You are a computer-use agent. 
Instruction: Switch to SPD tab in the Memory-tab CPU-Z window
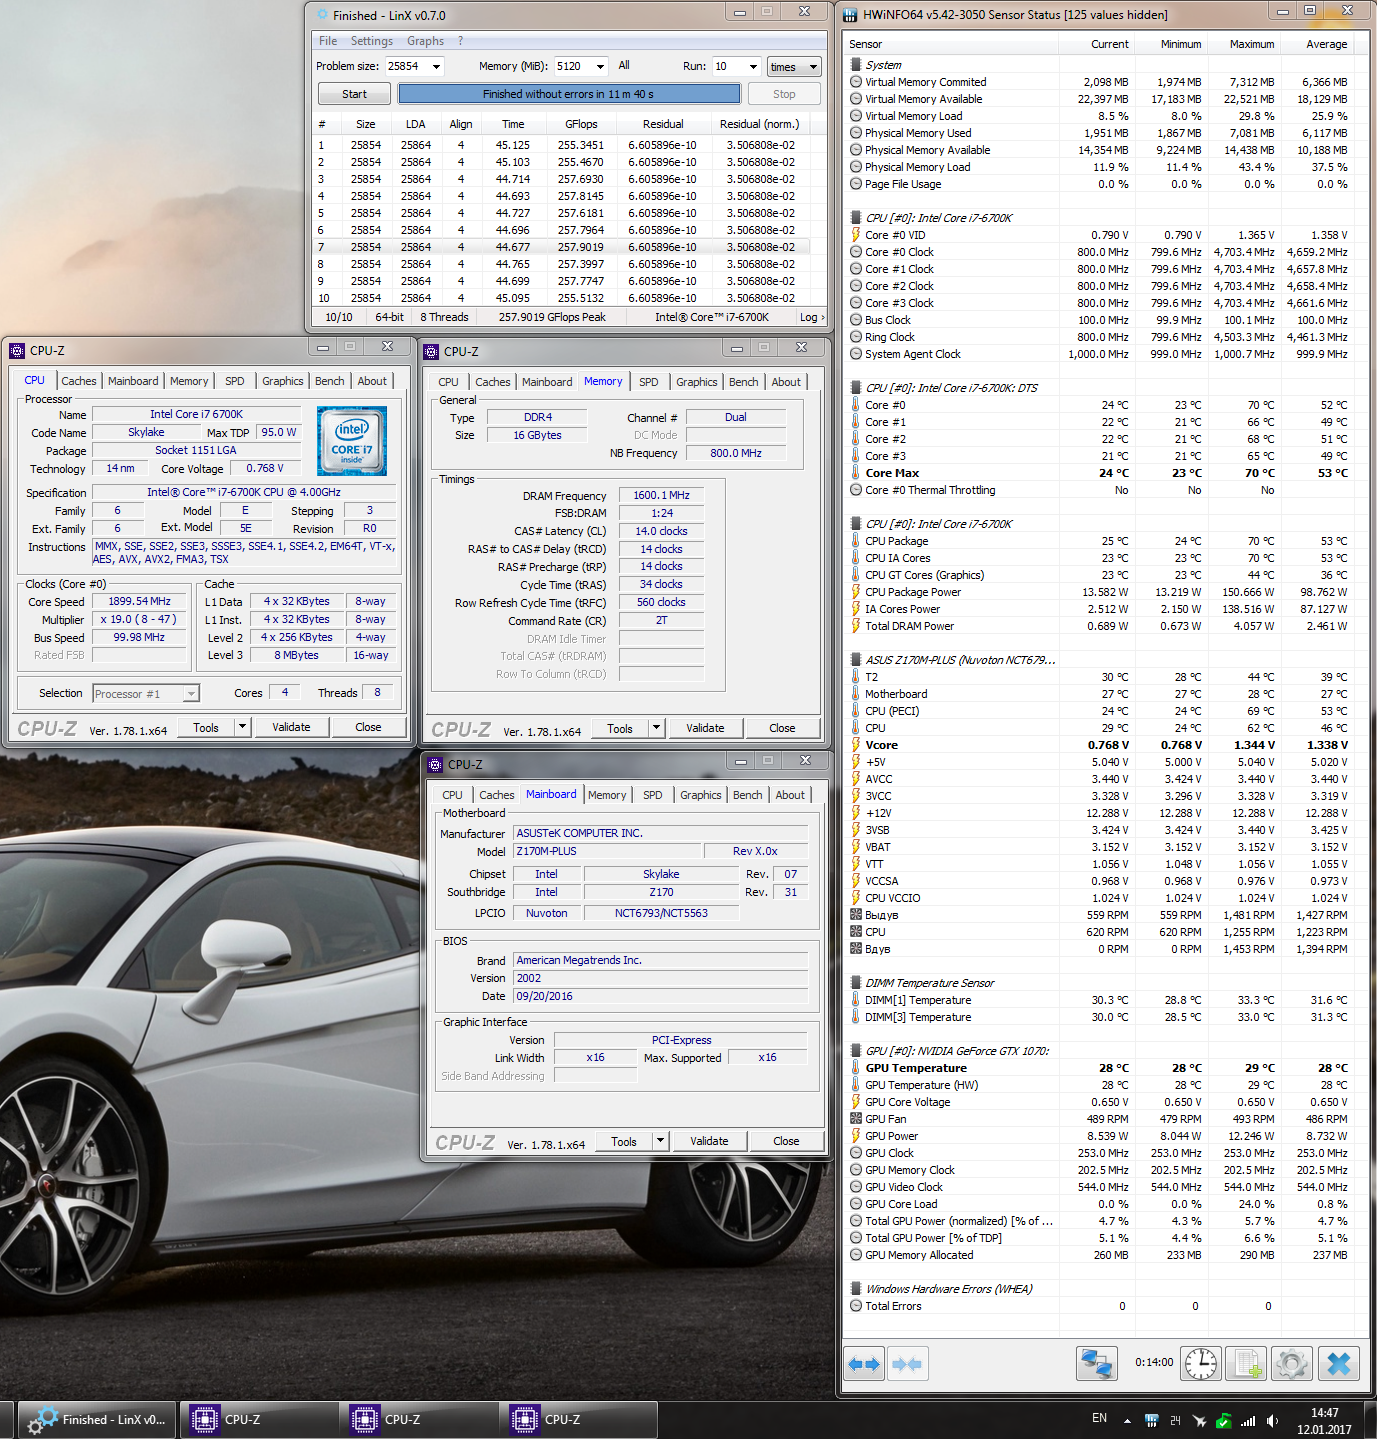(649, 382)
